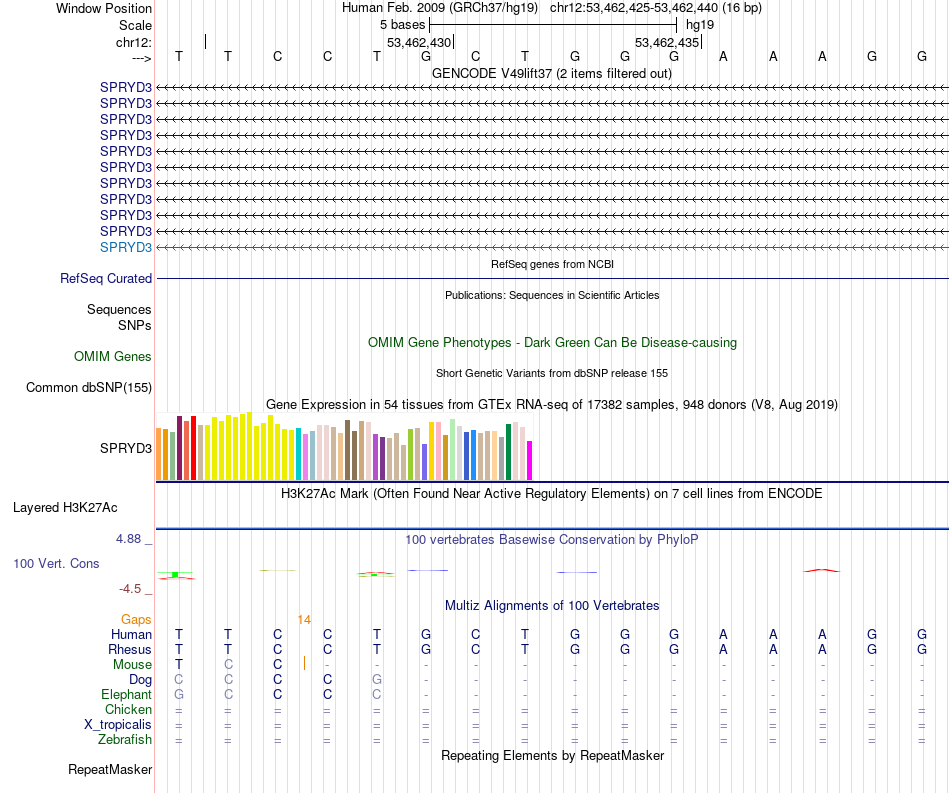Click the Window Position label
The height and width of the screenshot is (793, 950).
[104, 8]
